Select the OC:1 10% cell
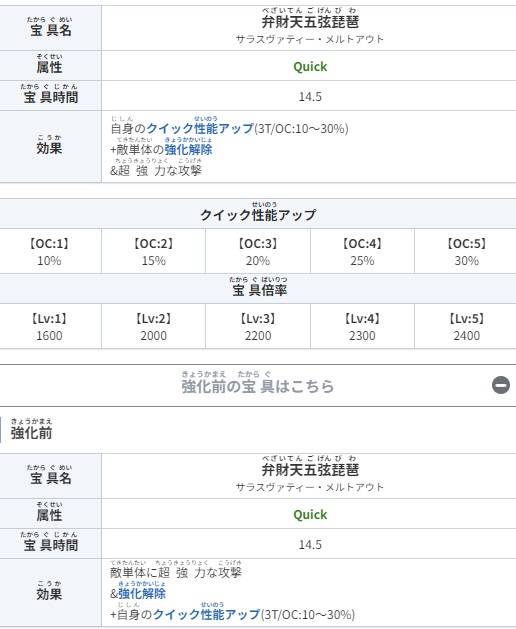Image resolution: width=516 pixels, height=629 pixels. [51, 251]
